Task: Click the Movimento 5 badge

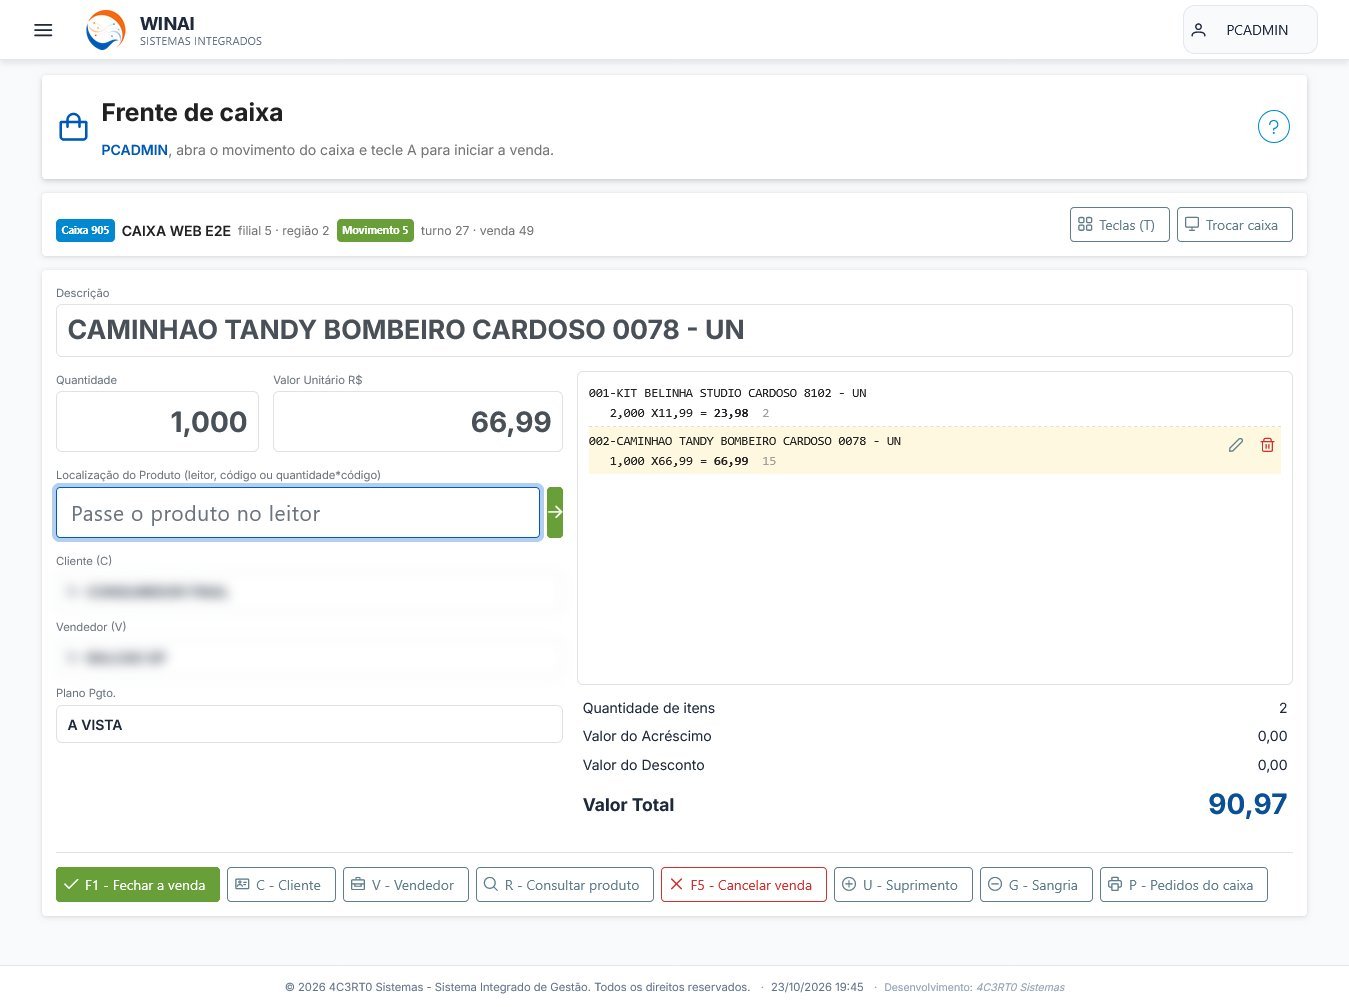Action: coord(375,230)
